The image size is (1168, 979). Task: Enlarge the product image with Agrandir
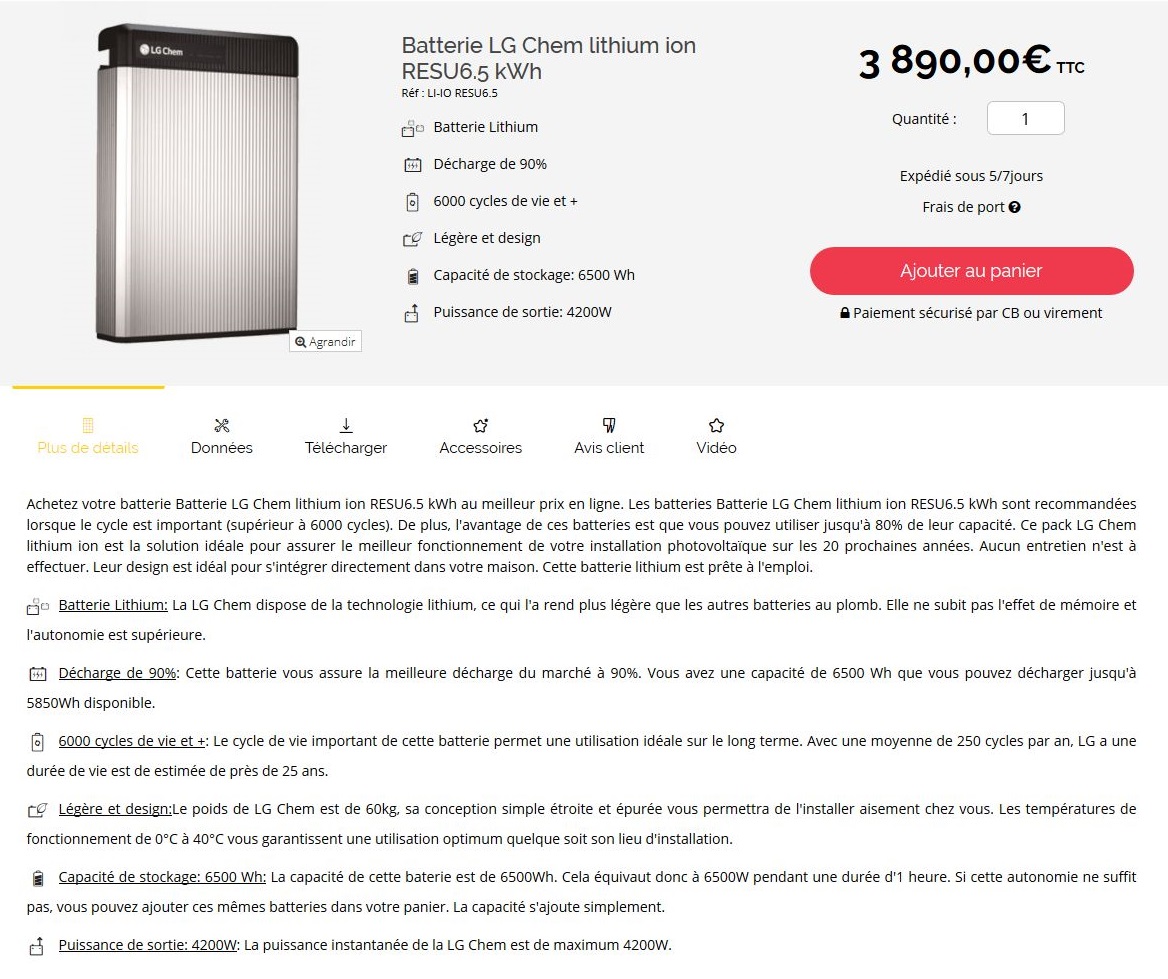326,342
